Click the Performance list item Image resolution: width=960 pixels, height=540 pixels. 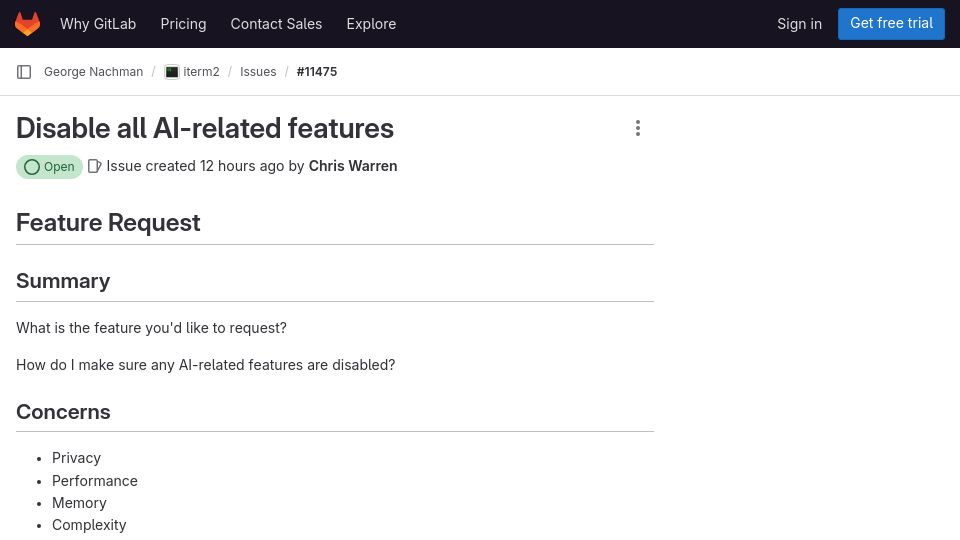click(x=95, y=481)
